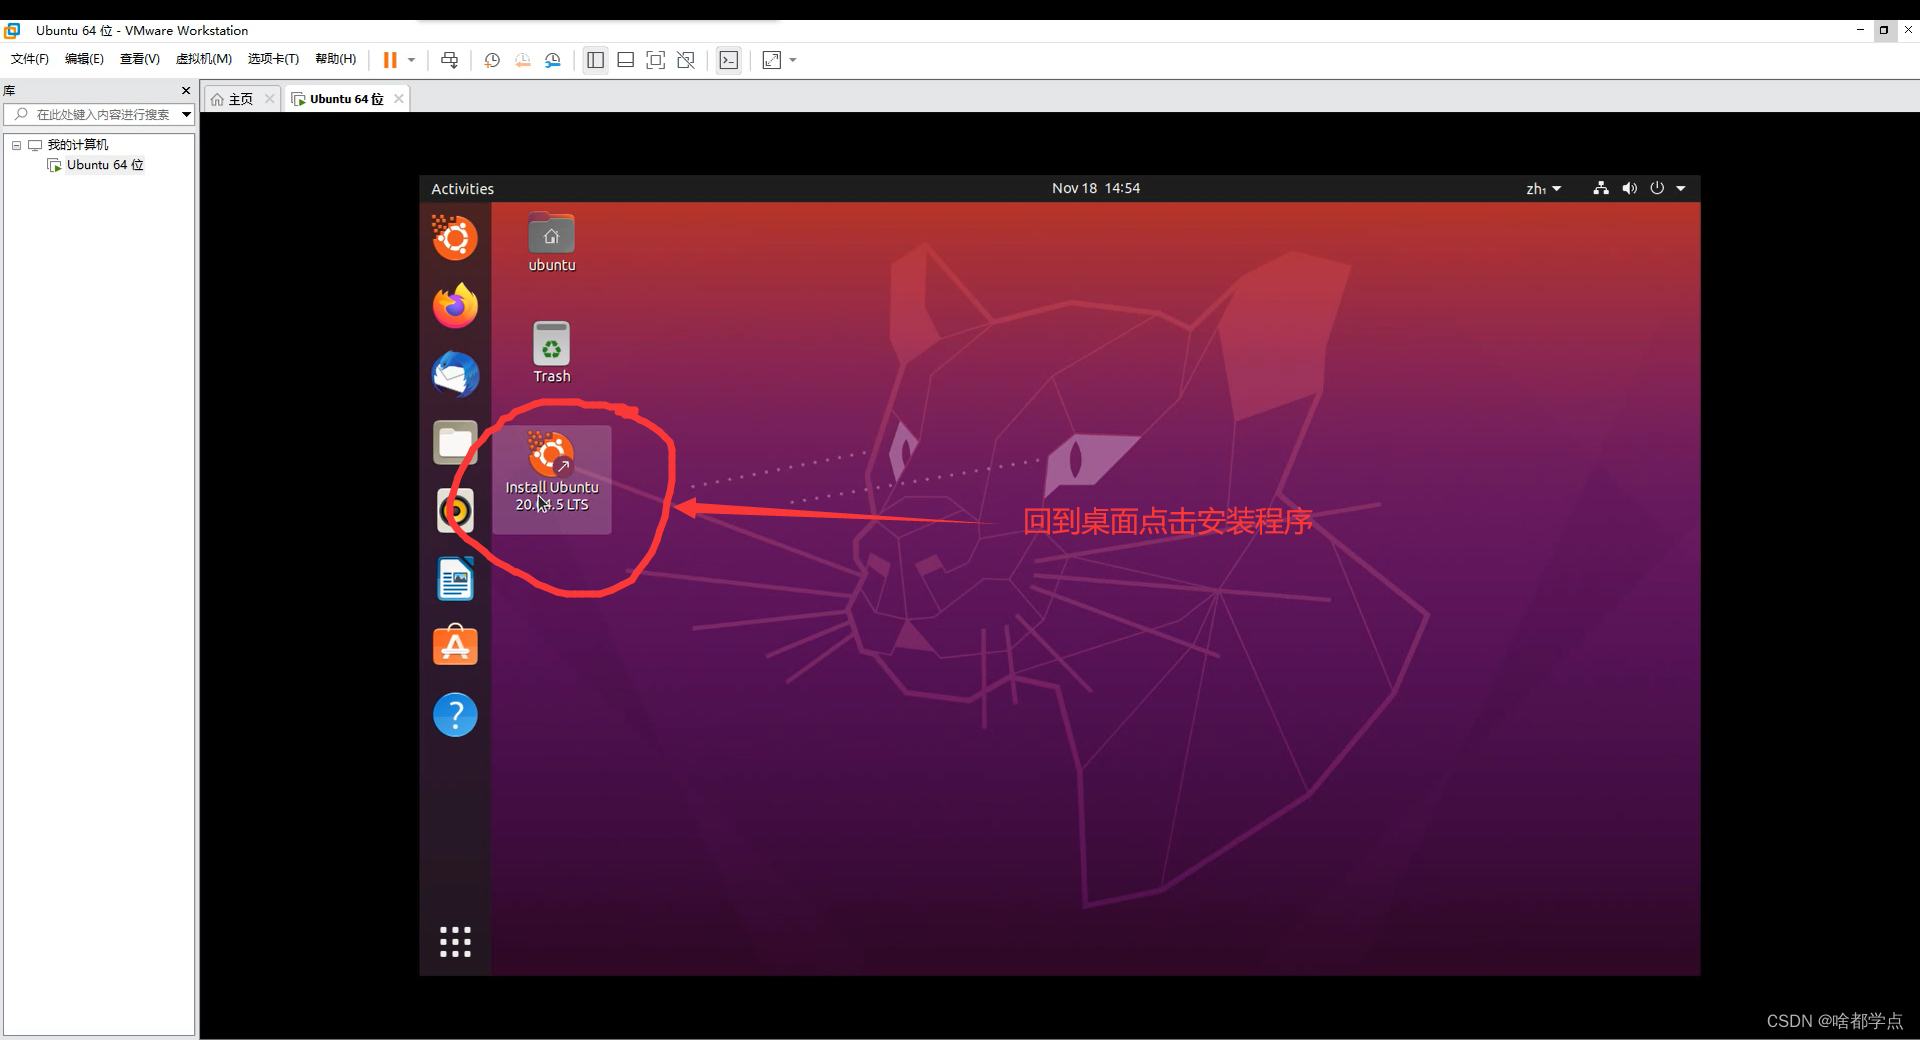
Task: Revert virtual machine to previous snapshot
Action: 522,60
